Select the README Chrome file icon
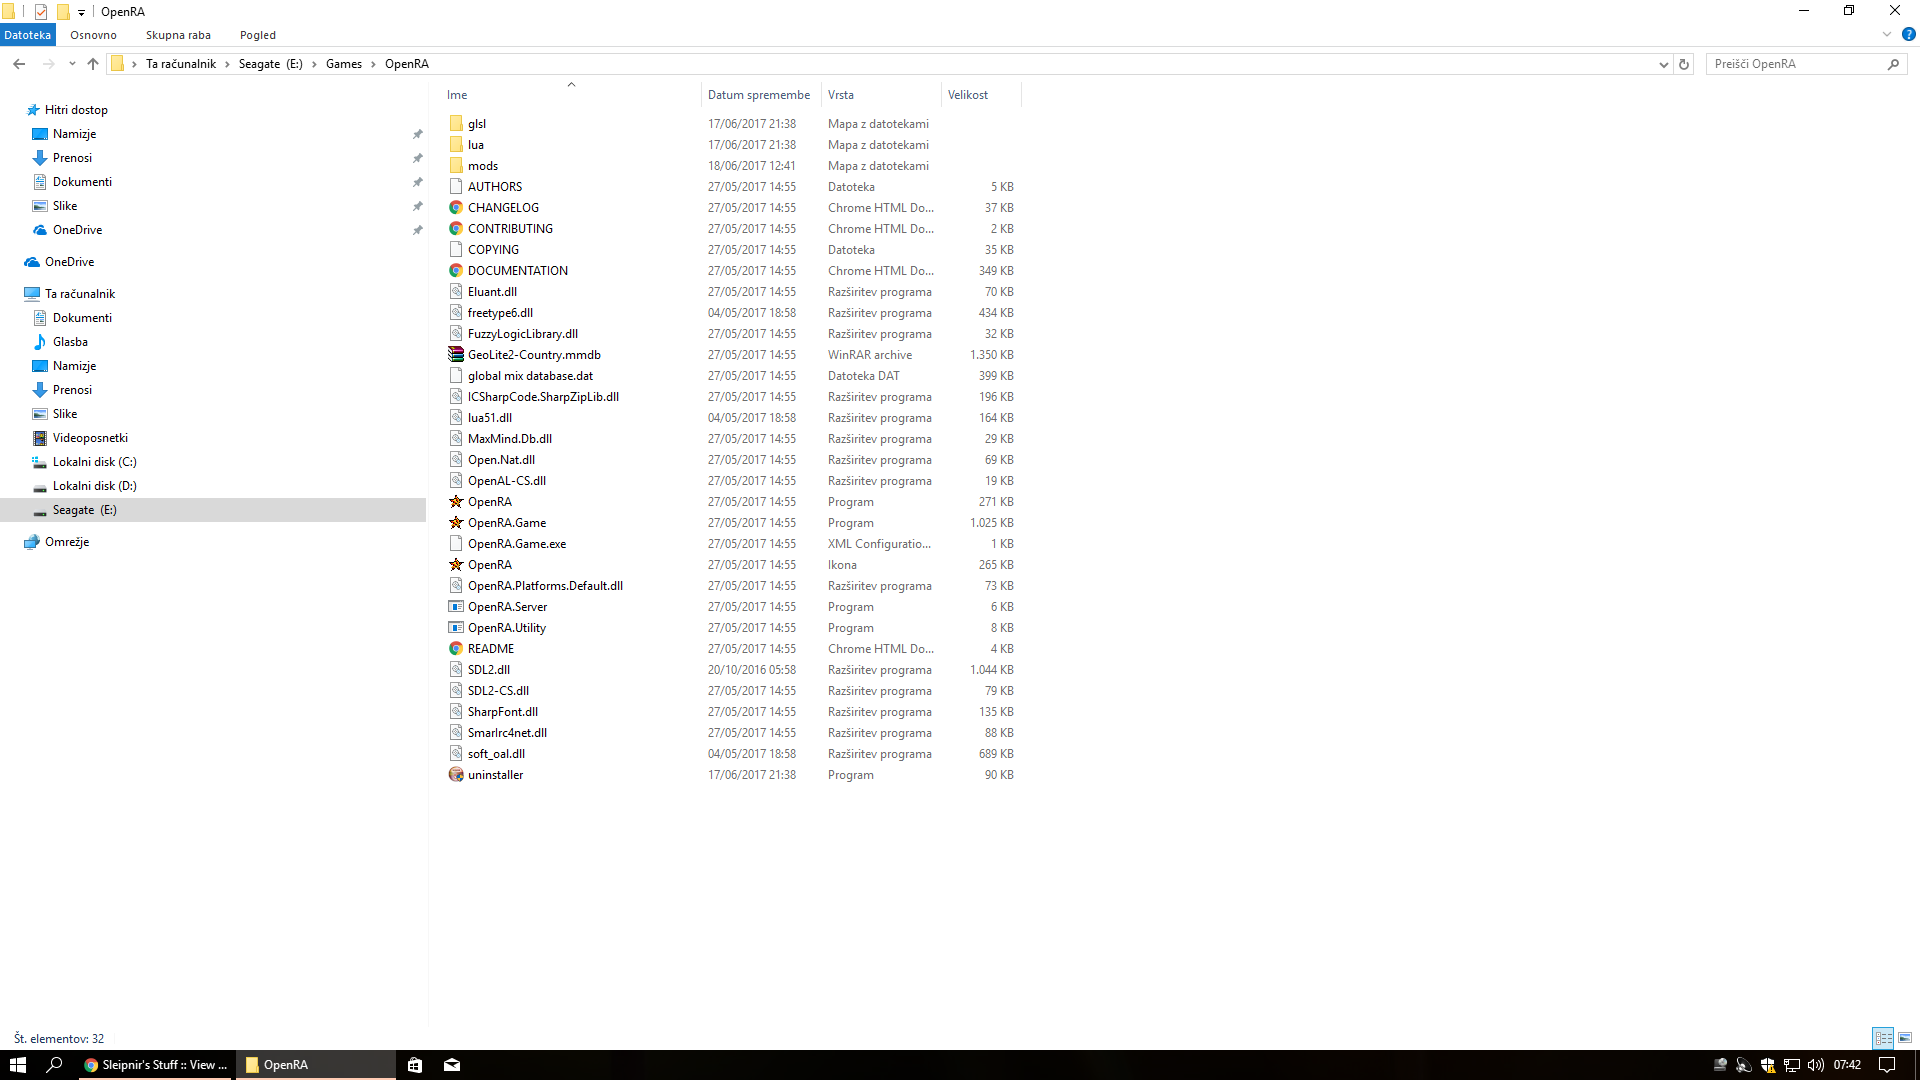The image size is (1920, 1080). (x=456, y=649)
